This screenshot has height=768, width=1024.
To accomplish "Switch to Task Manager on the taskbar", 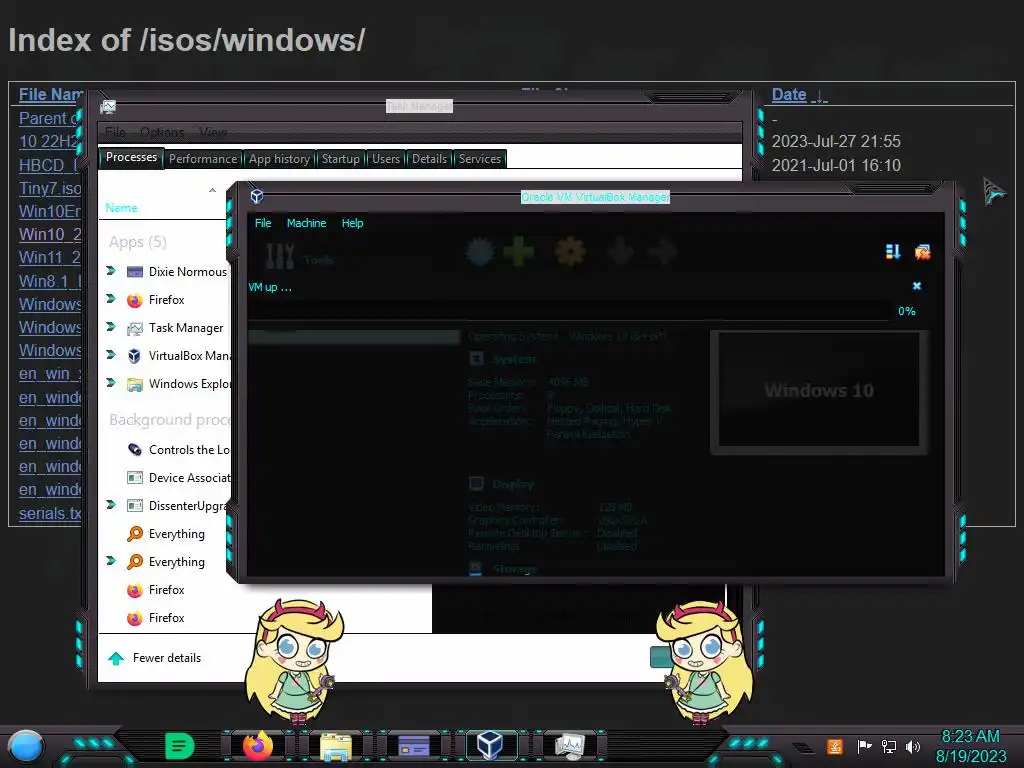I will pyautogui.click(x=569, y=746).
